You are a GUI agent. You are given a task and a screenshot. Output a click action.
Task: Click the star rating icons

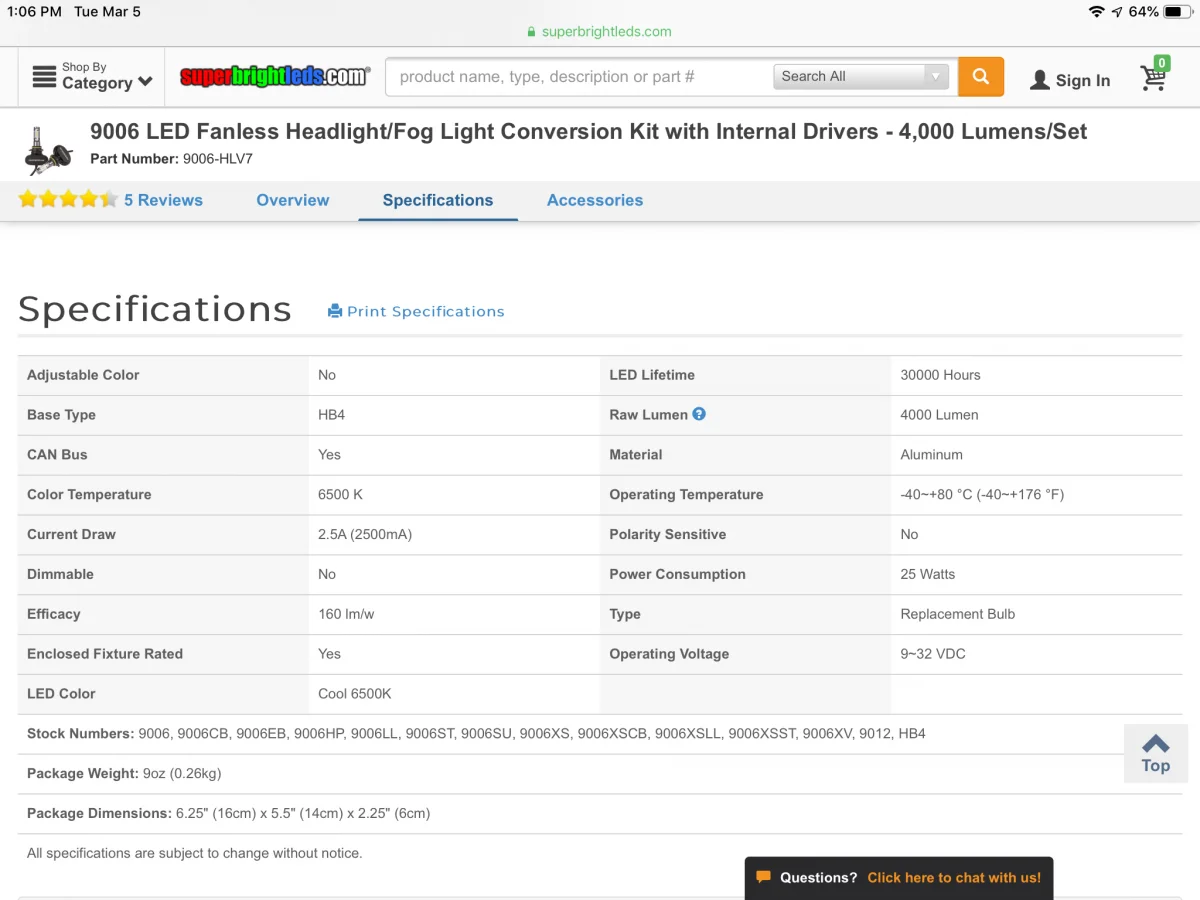pos(68,200)
